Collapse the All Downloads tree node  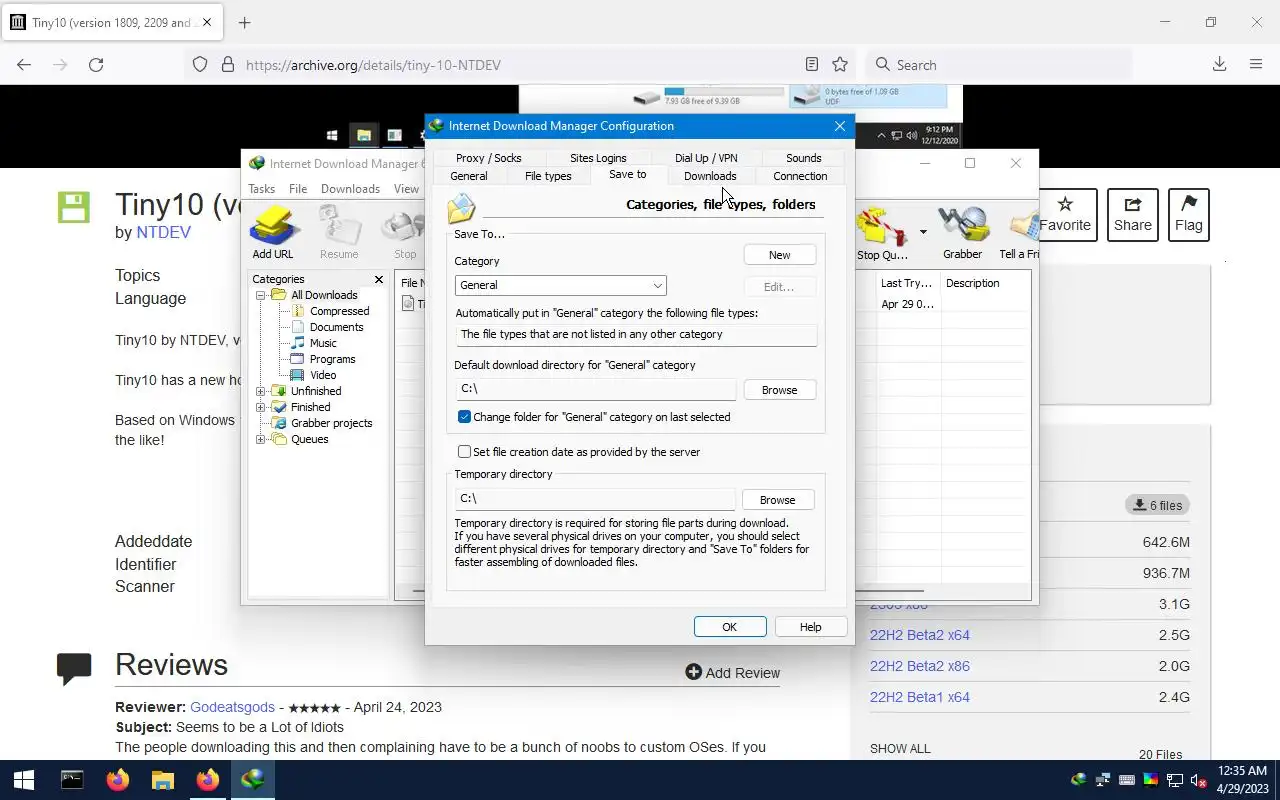[x=261, y=295]
